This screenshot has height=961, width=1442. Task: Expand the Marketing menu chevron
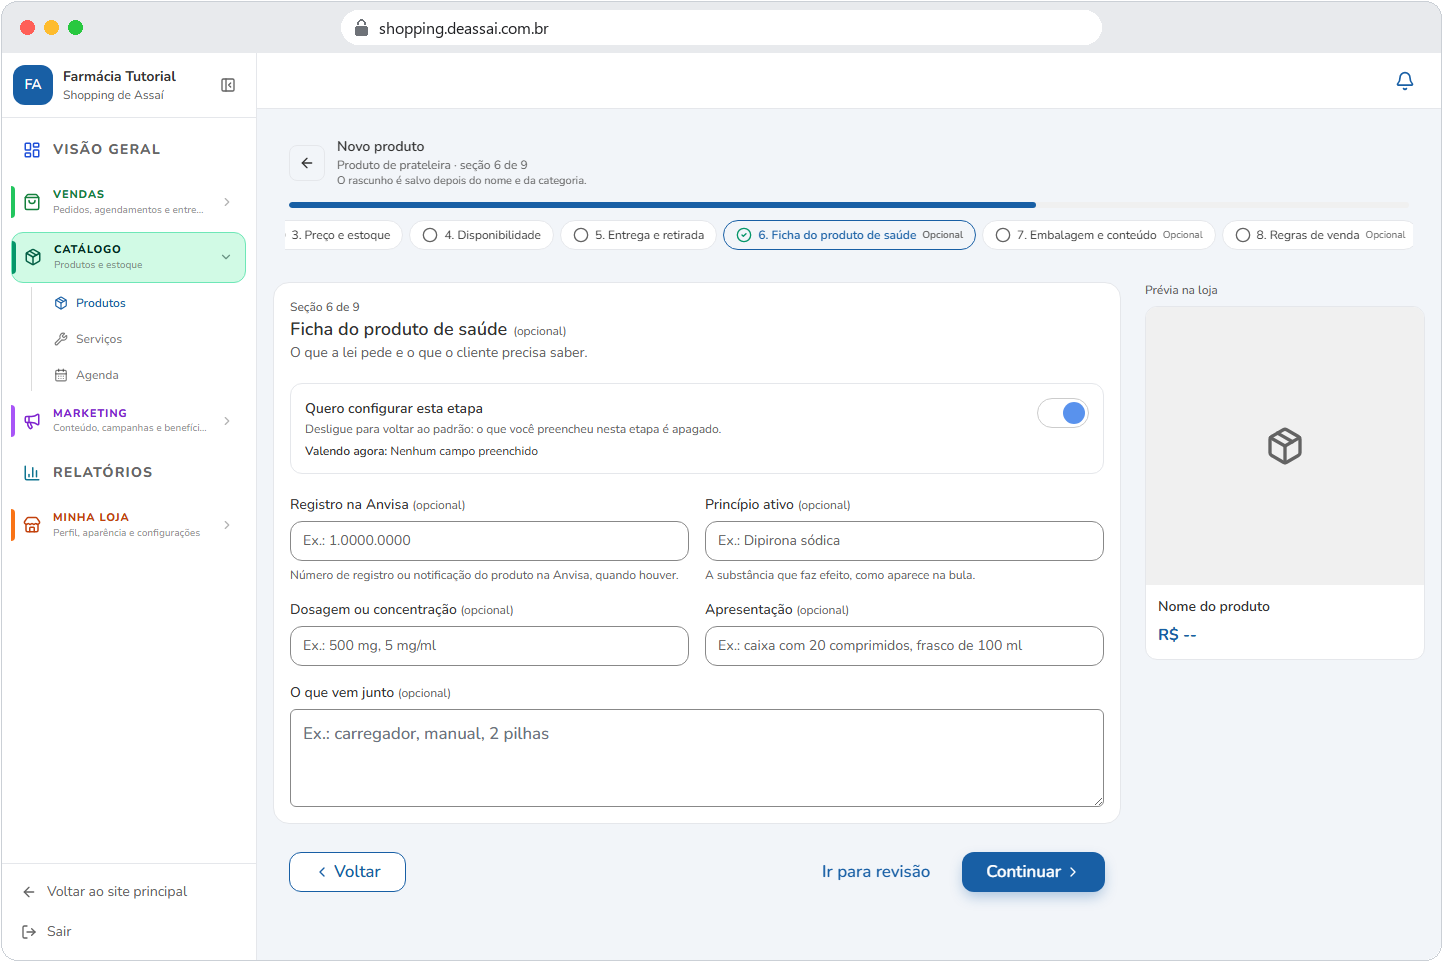click(227, 421)
